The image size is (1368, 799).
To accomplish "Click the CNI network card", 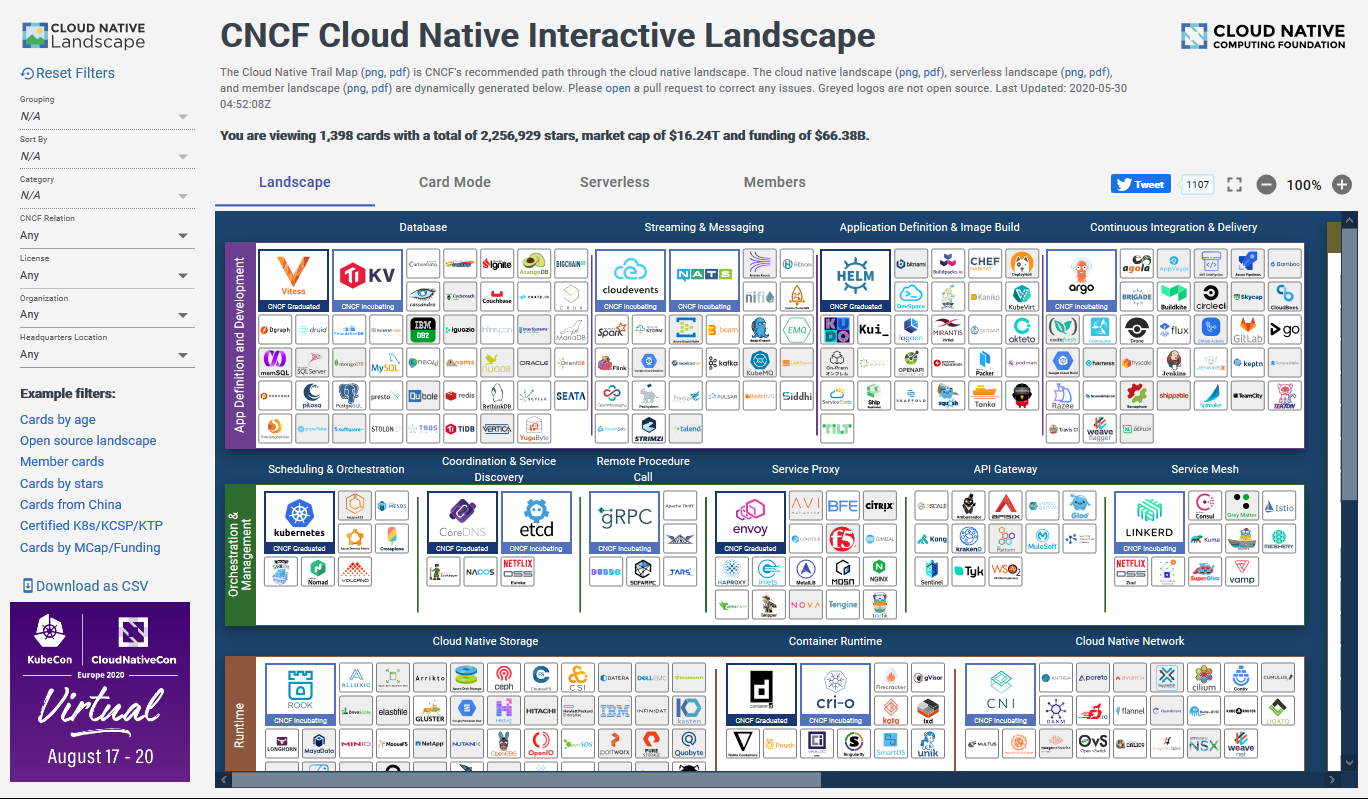I will 1000,694.
